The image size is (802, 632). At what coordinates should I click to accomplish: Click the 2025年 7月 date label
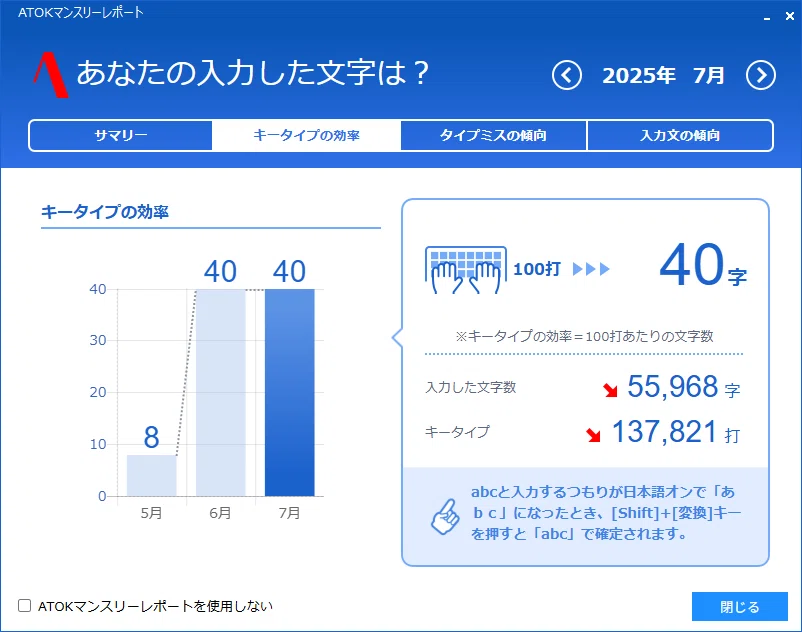[663, 76]
